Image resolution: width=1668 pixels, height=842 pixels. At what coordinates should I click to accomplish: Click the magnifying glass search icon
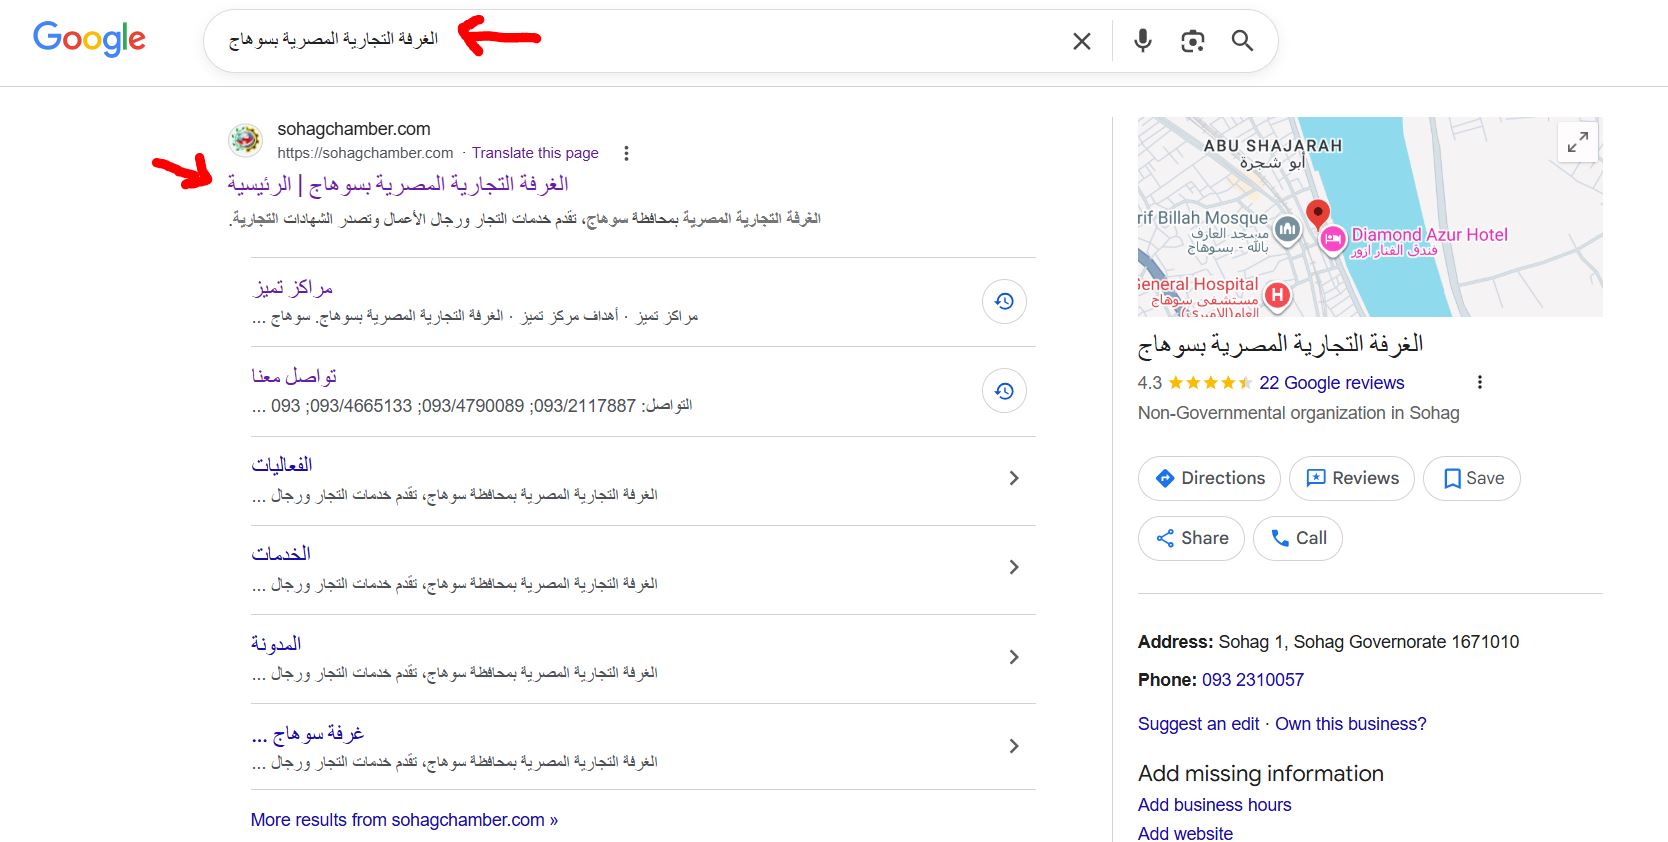pyautogui.click(x=1242, y=41)
